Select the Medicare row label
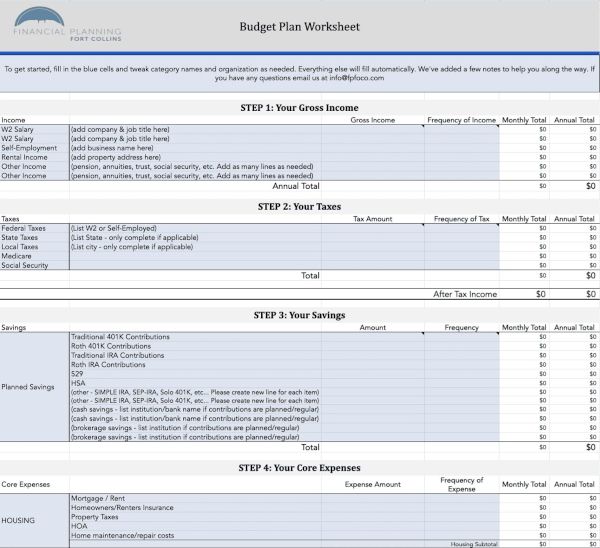 (16, 256)
